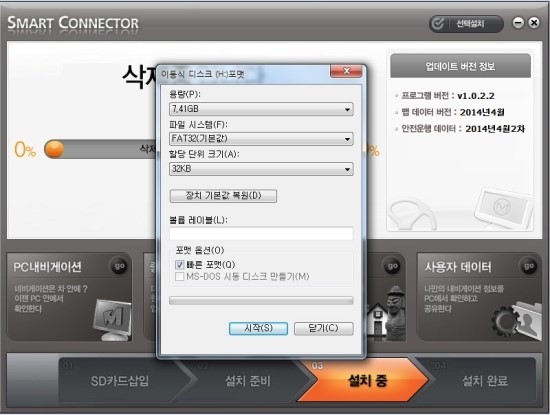The image size is (550, 415).
Task: Click the checkmark icon on 선택설치 button
Action: coord(438,24)
